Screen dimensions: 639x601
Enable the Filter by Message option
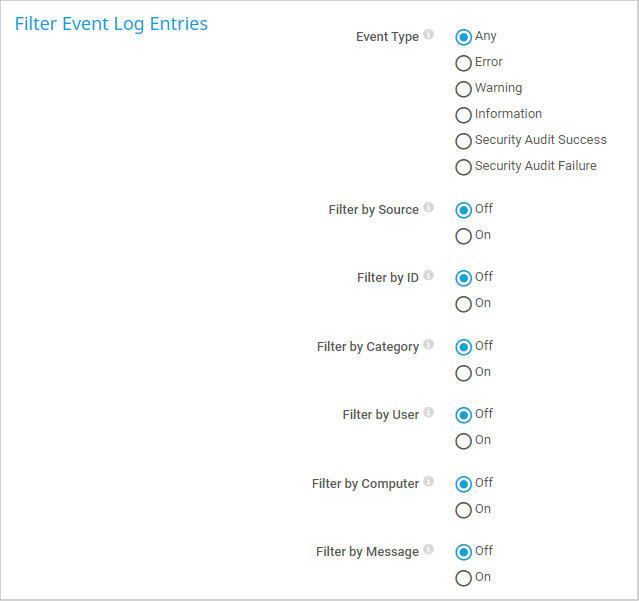(463, 578)
